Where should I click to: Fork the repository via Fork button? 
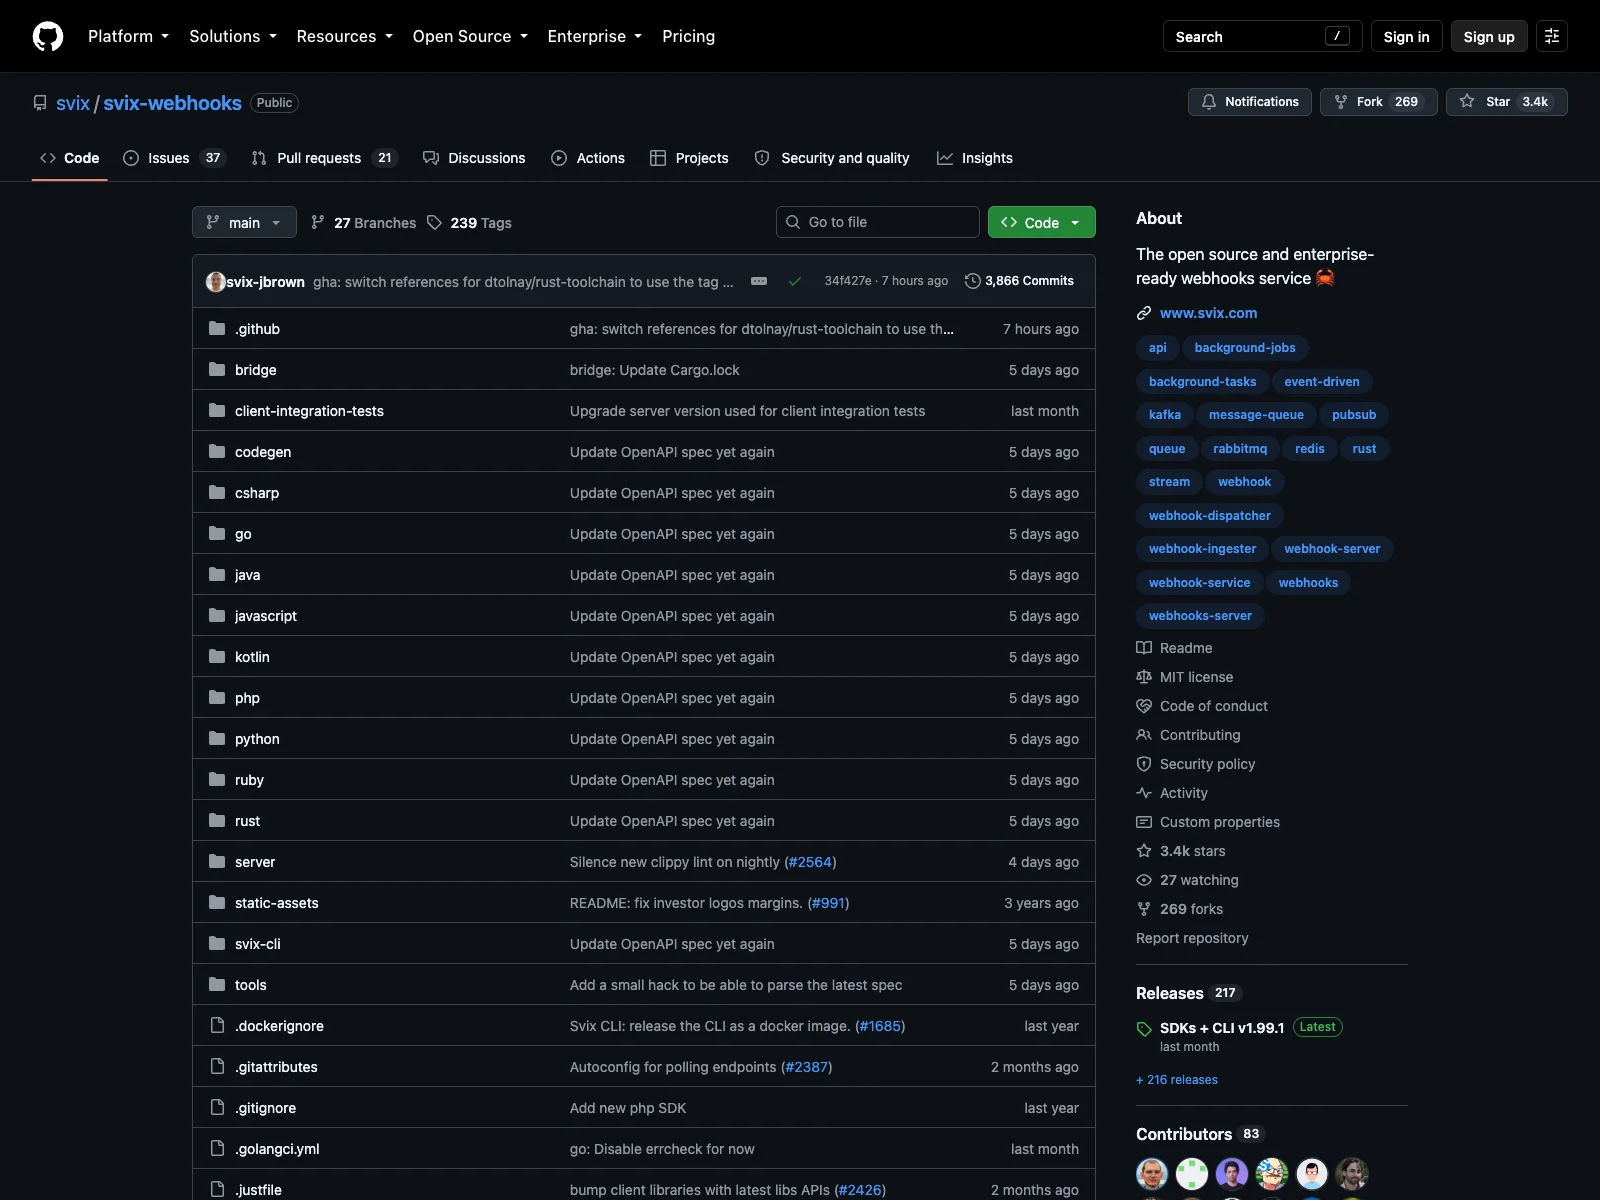click(1379, 102)
